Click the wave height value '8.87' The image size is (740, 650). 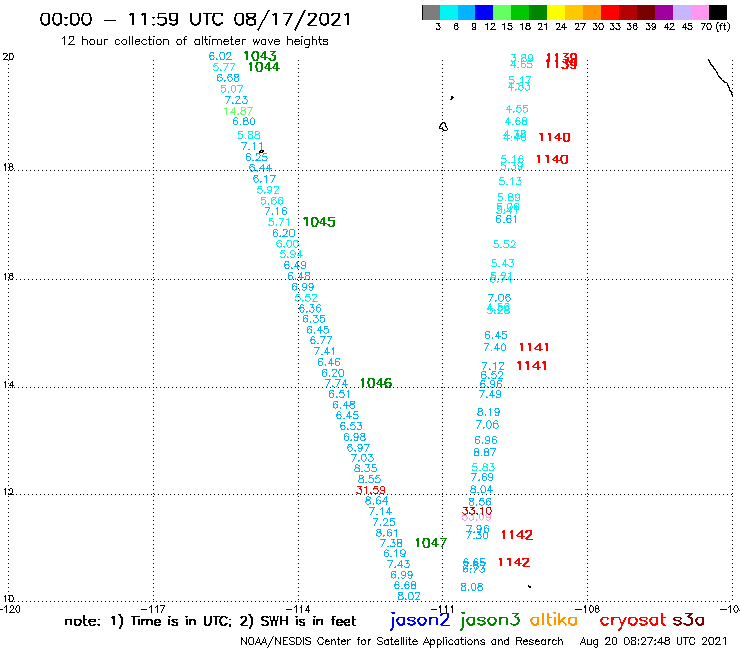point(485,452)
